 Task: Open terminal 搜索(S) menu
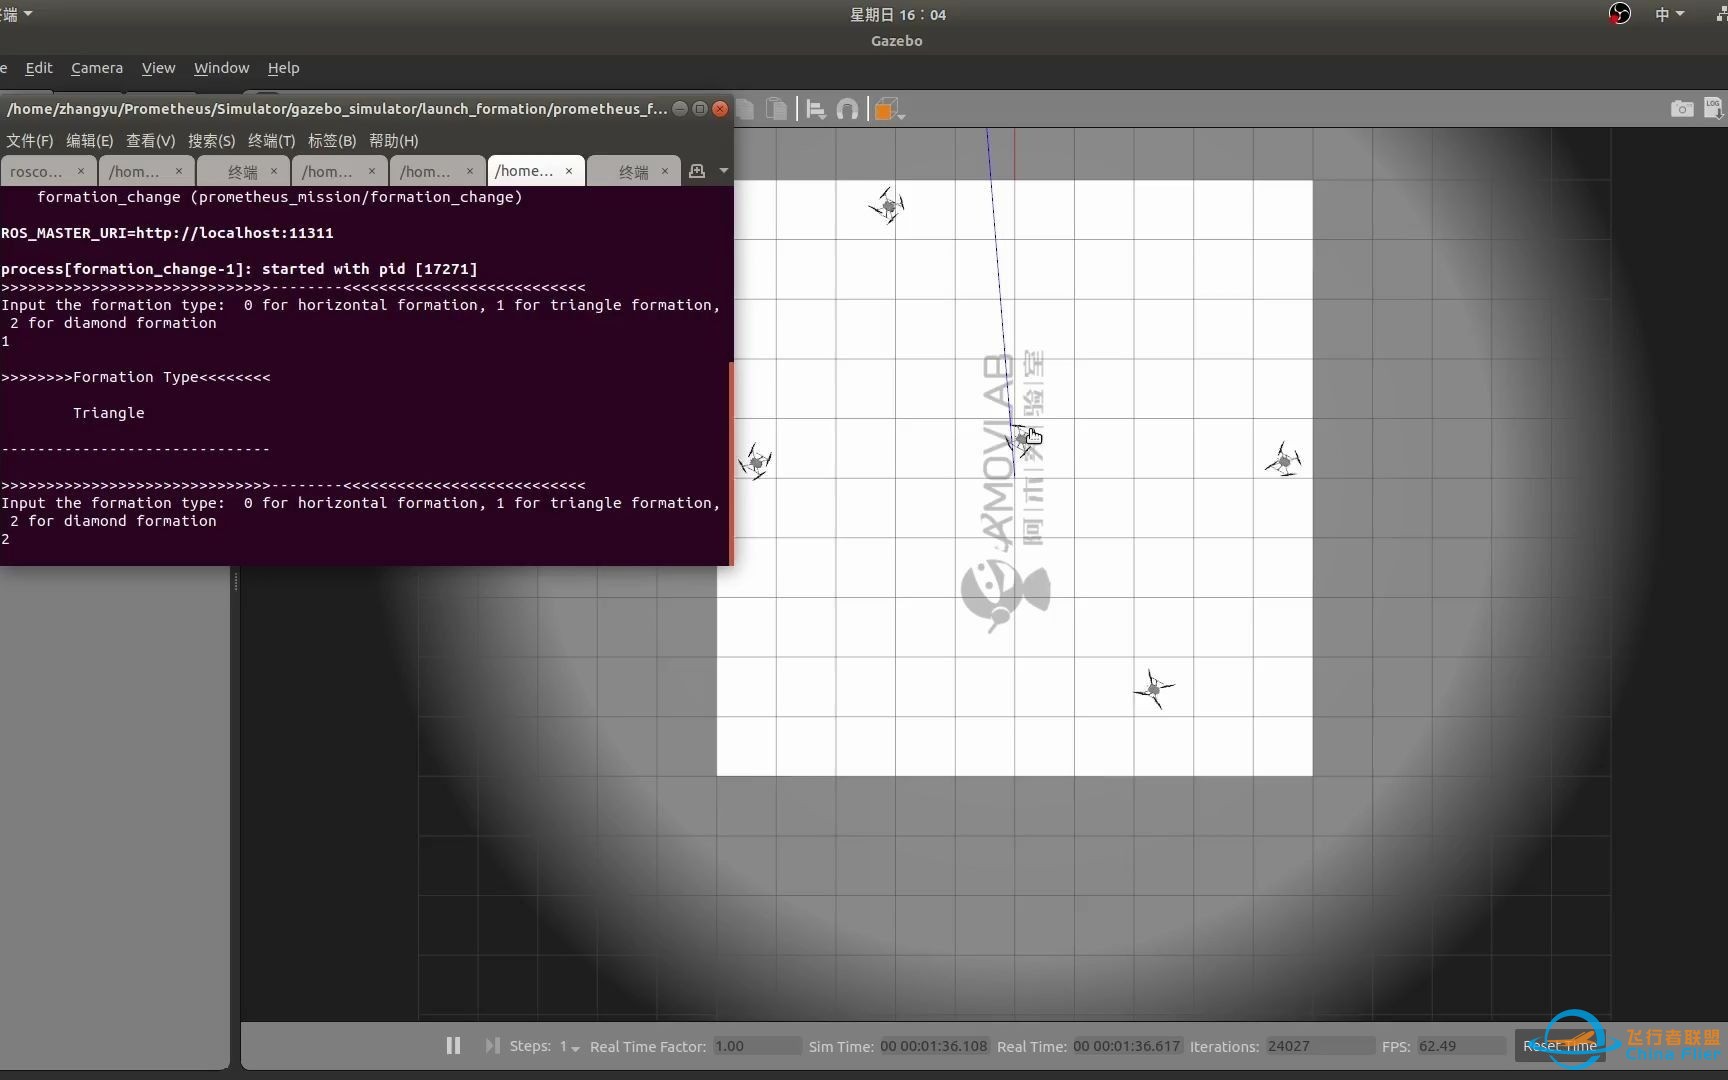click(211, 141)
